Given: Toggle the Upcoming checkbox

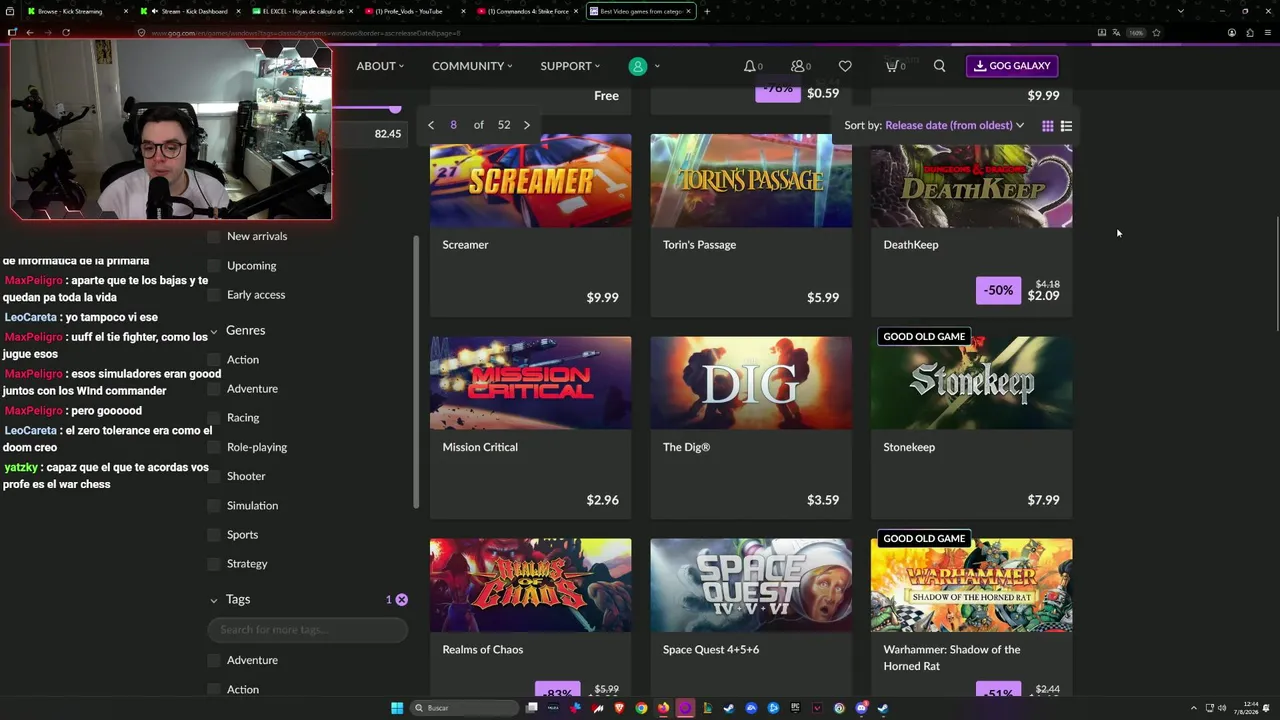Looking at the screenshot, I should [213, 266].
